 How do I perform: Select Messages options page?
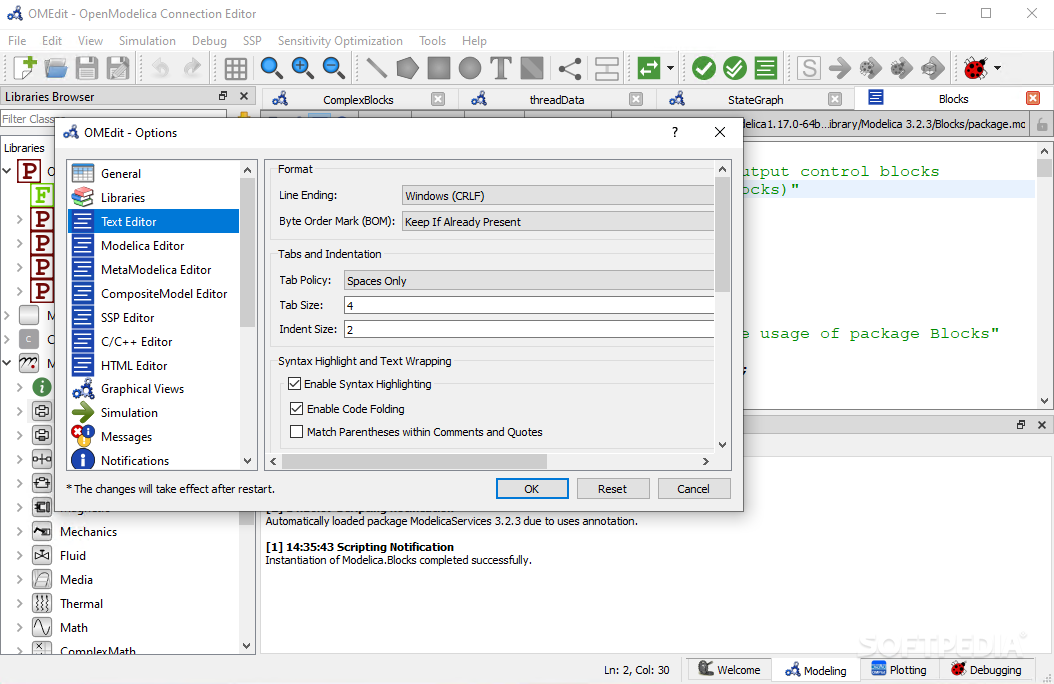tap(154, 437)
